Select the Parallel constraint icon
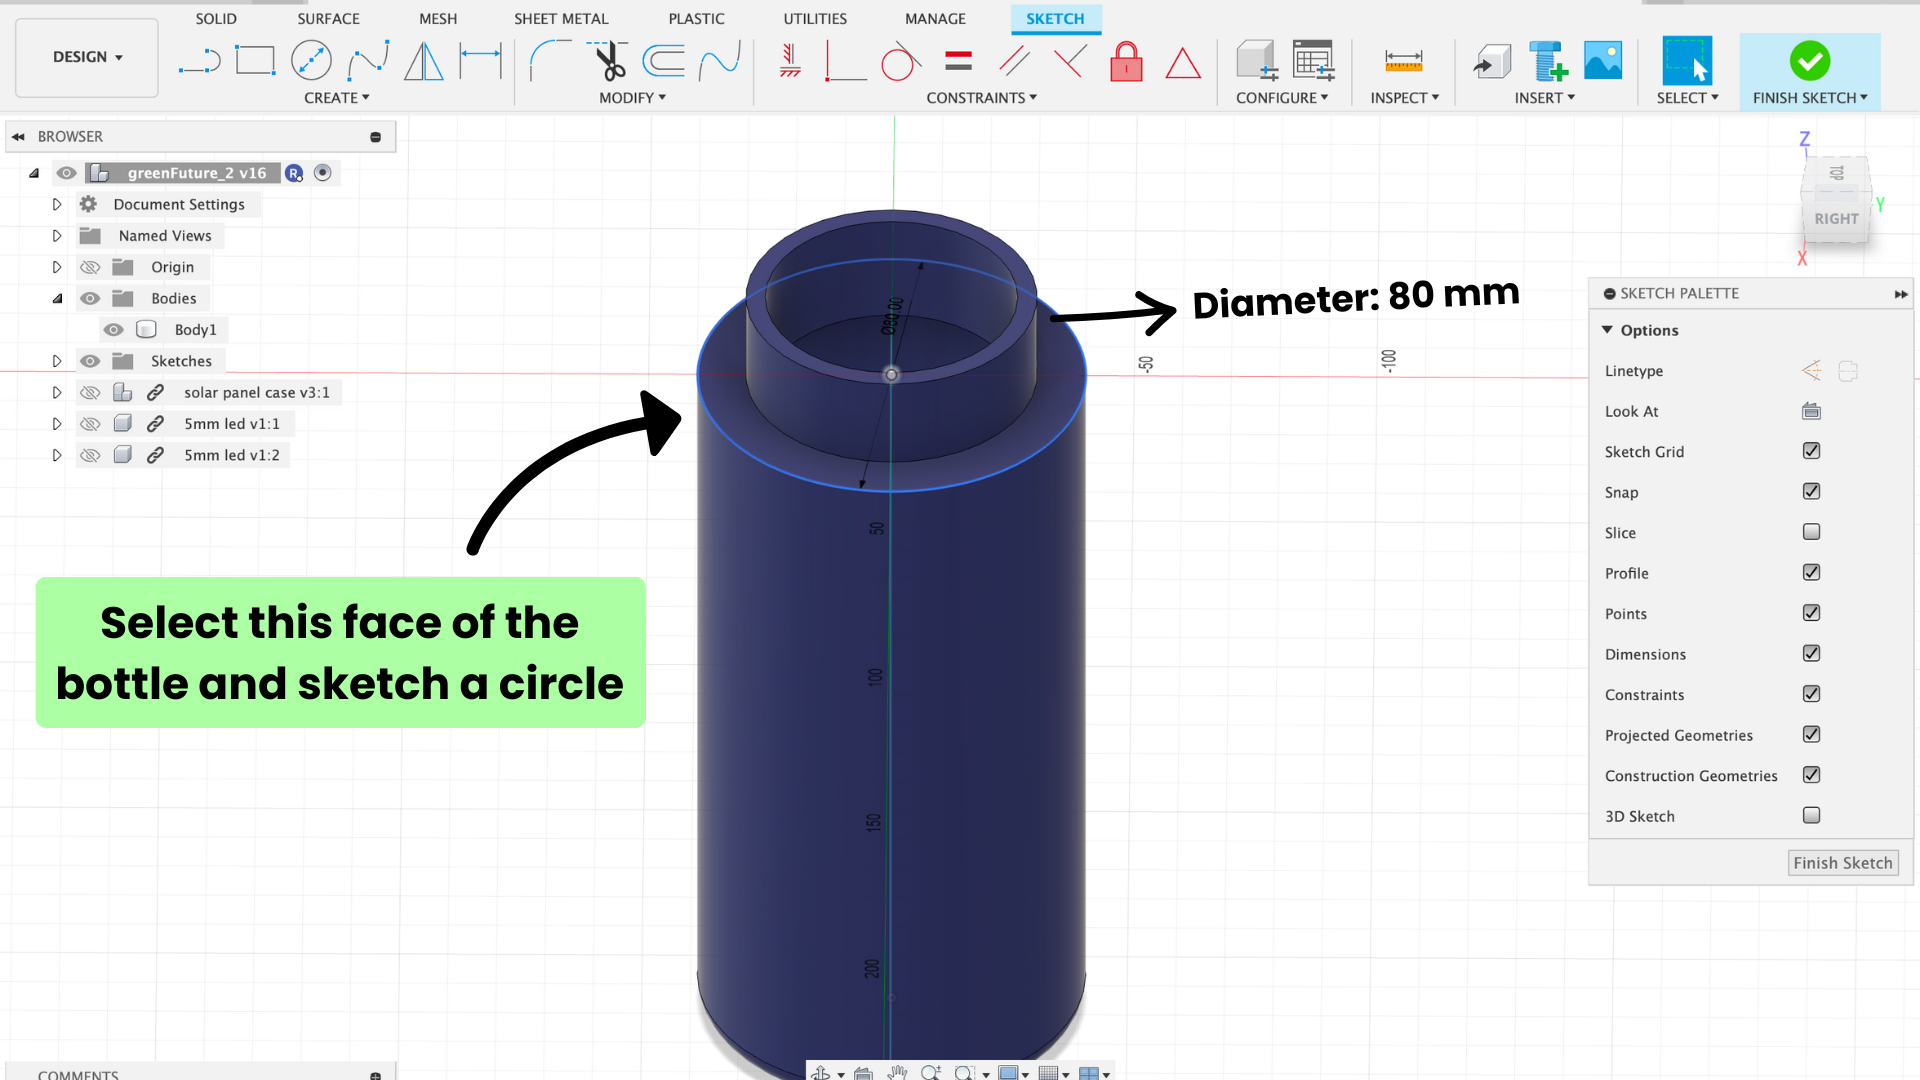Viewport: 1920px width, 1080px height. (x=1014, y=61)
